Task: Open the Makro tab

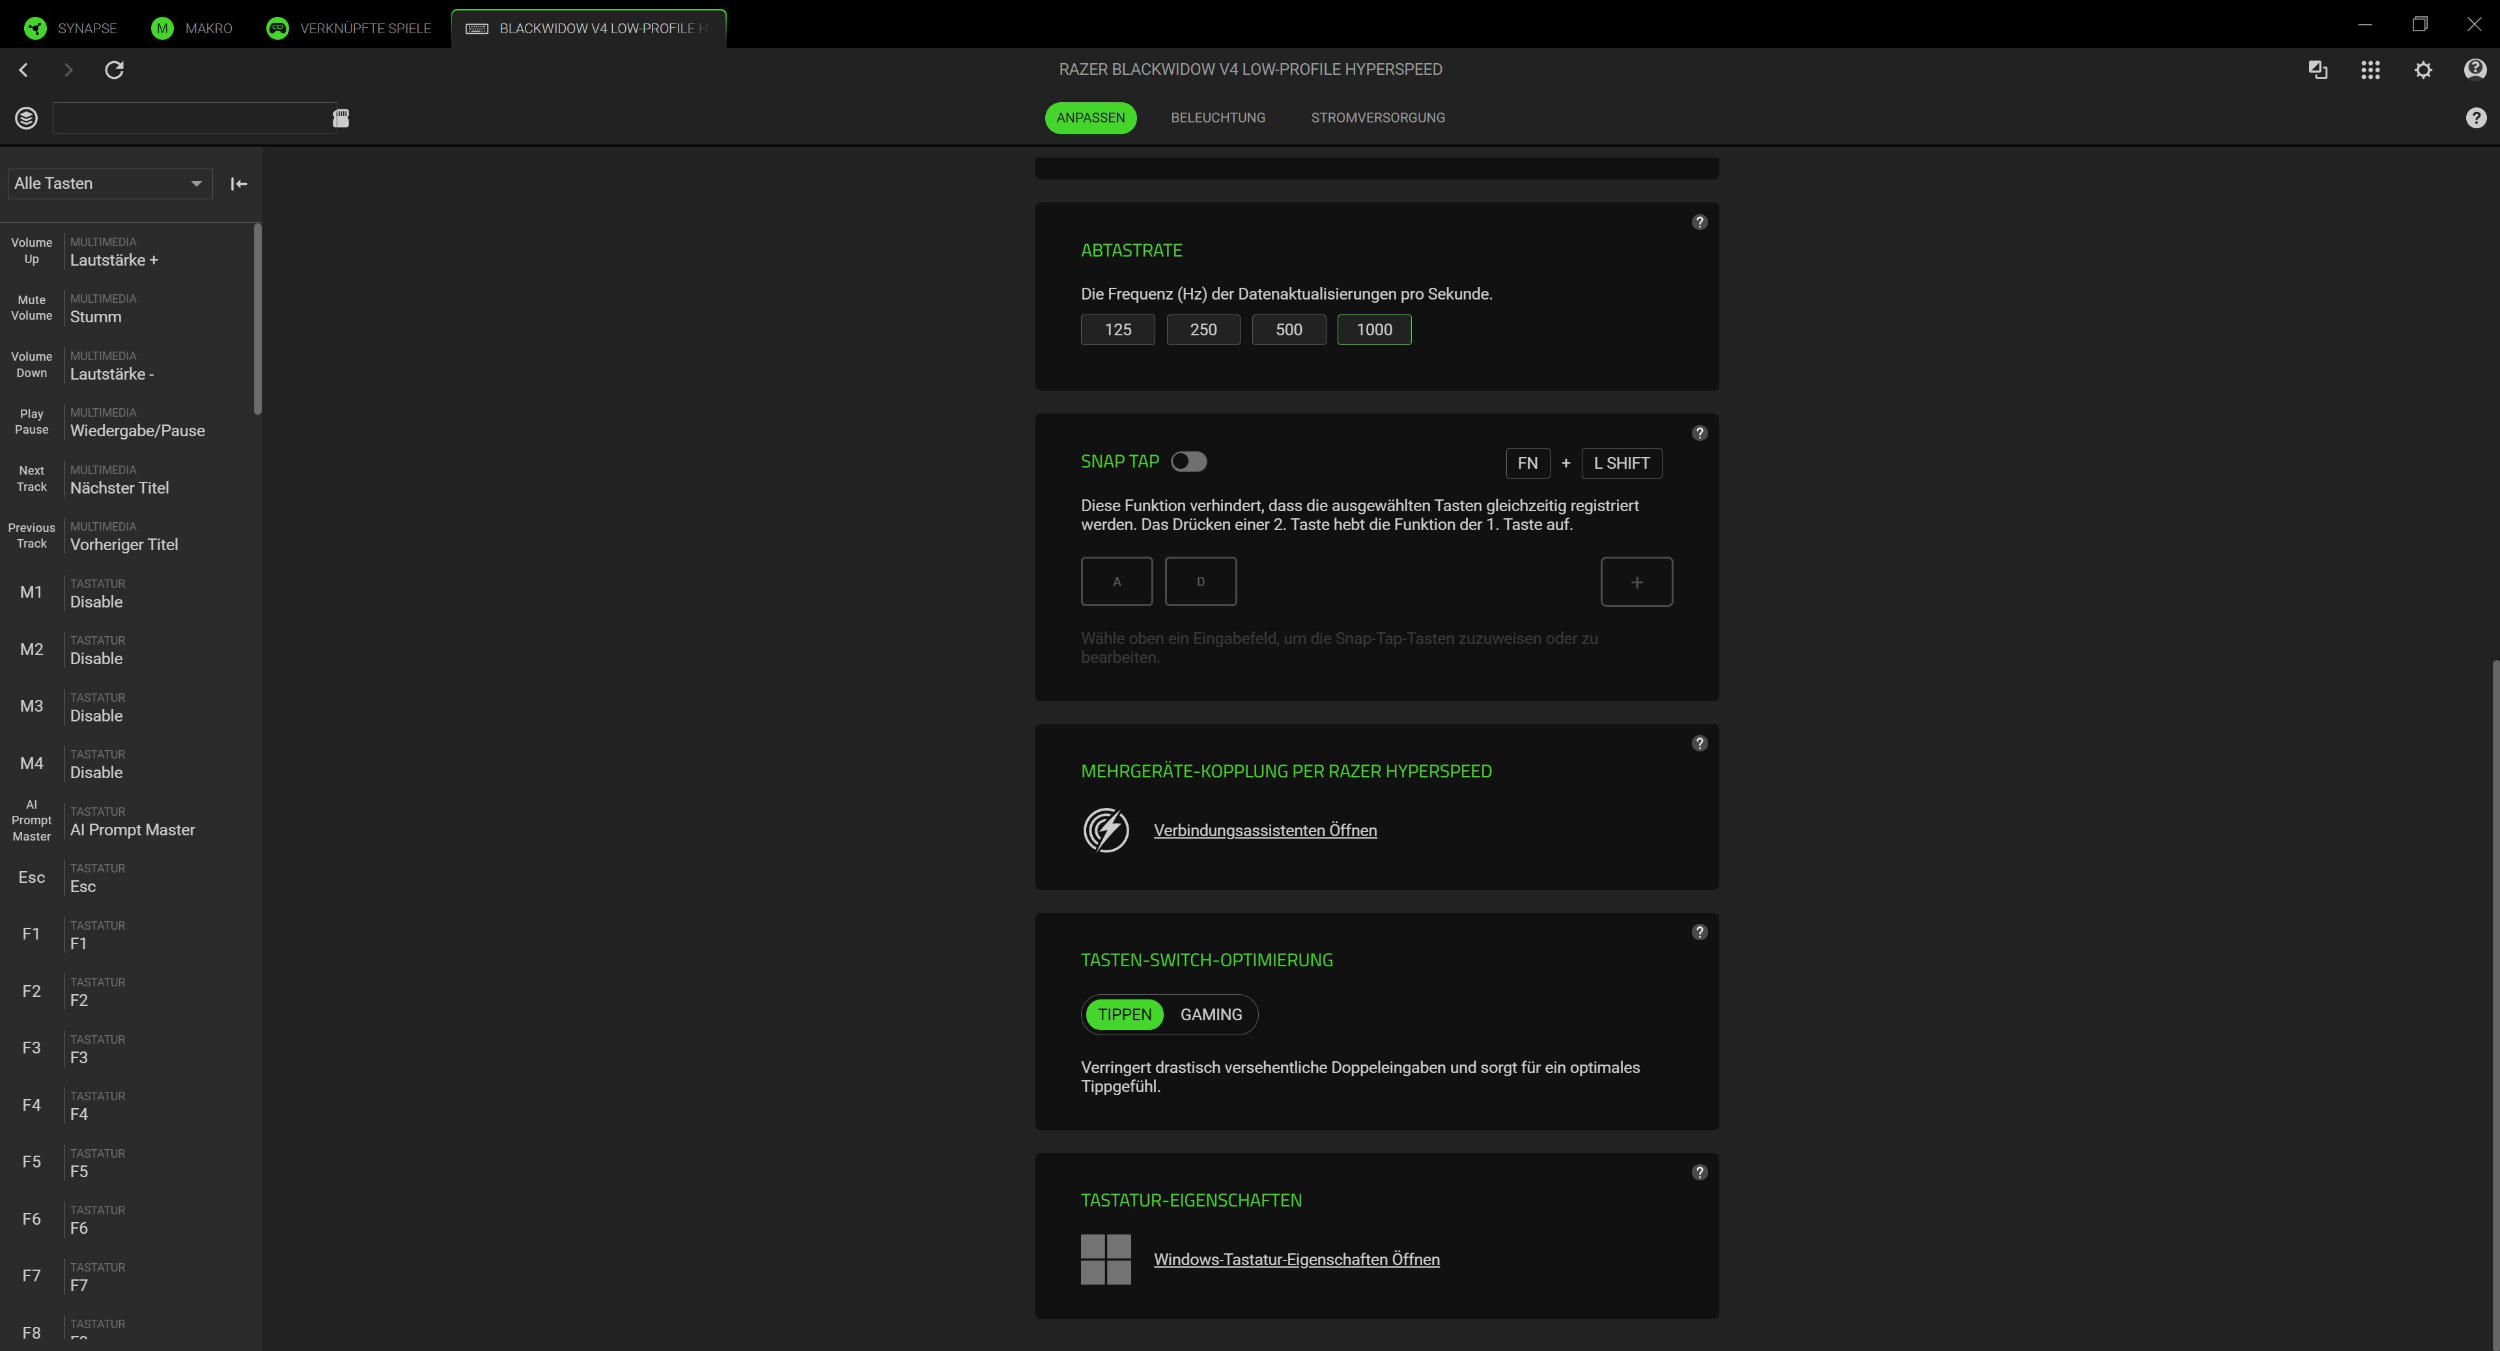Action: click(192, 28)
